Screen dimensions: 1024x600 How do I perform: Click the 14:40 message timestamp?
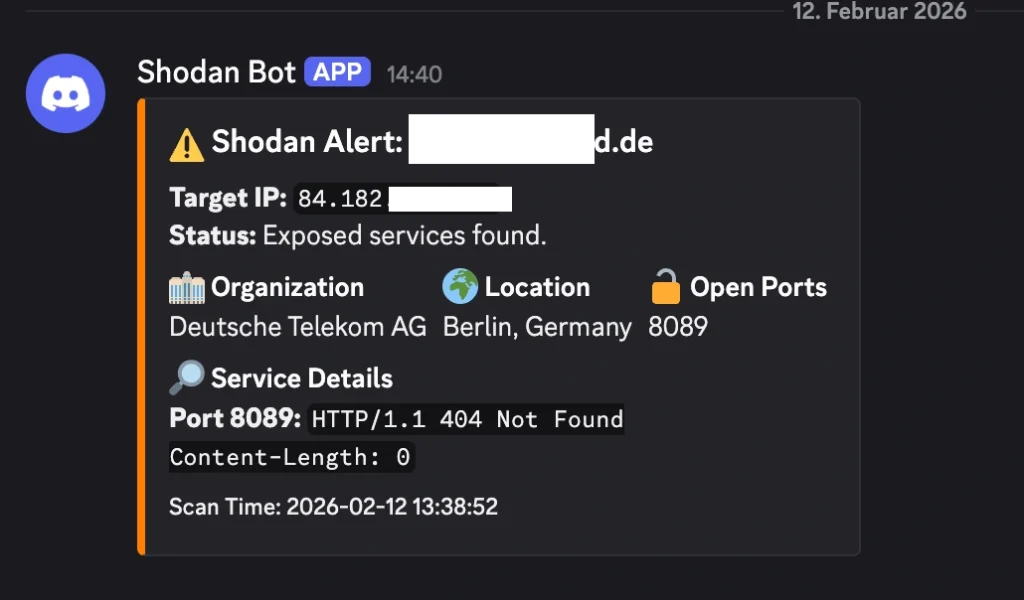(414, 74)
